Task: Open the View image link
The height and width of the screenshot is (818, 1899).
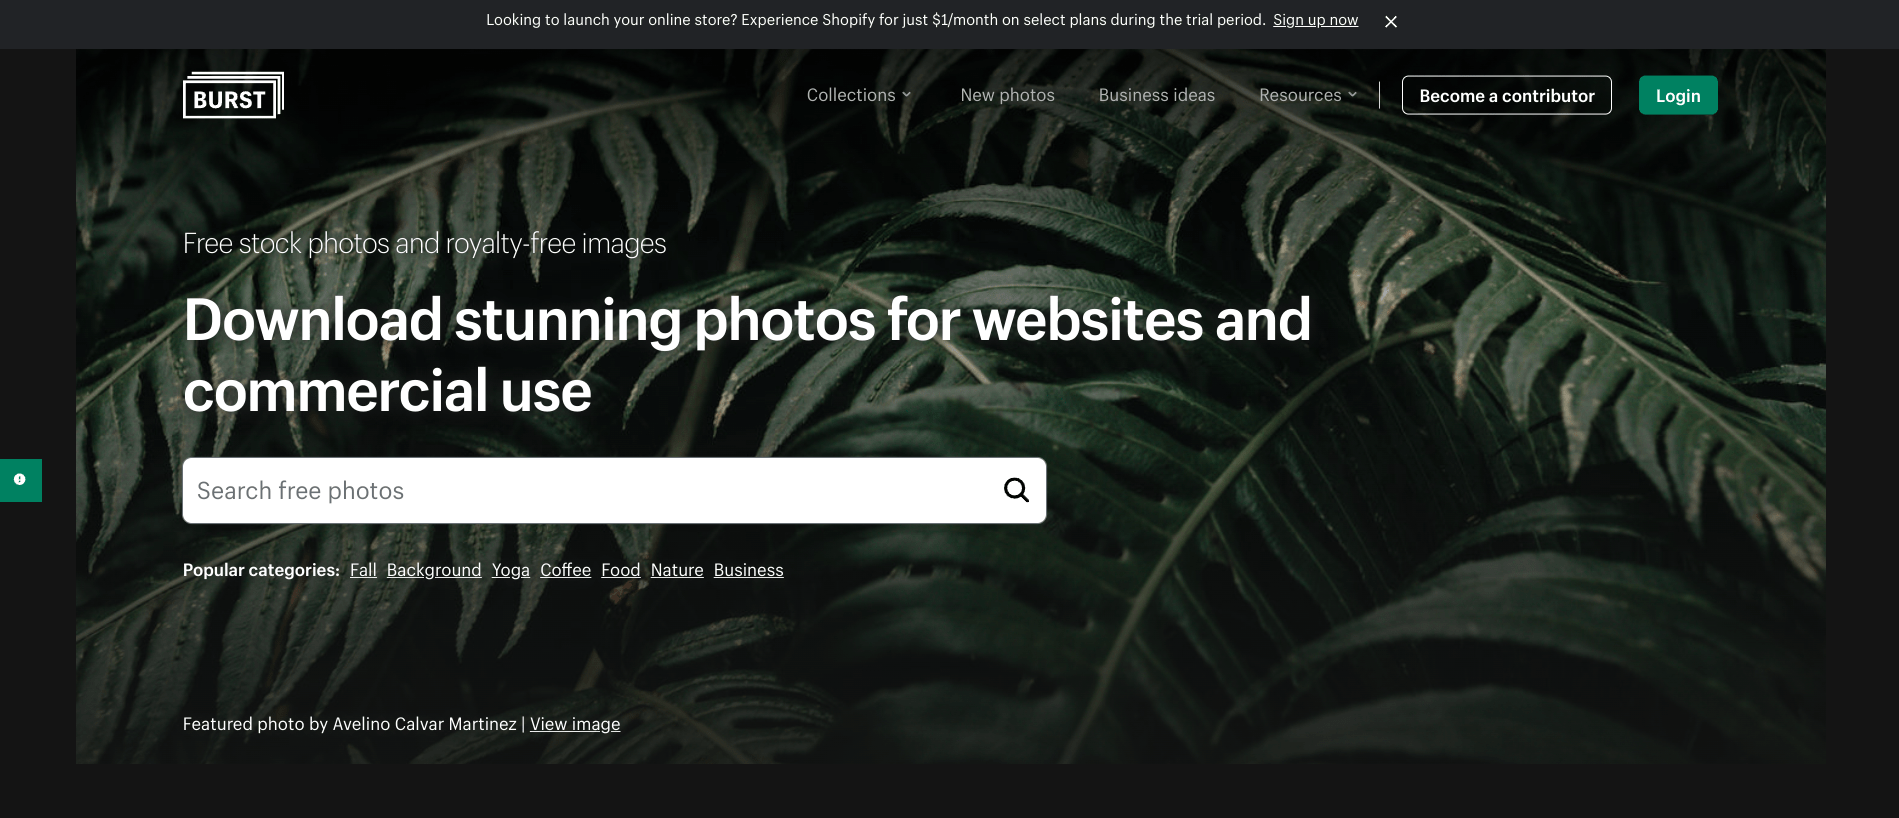Action: pos(575,724)
